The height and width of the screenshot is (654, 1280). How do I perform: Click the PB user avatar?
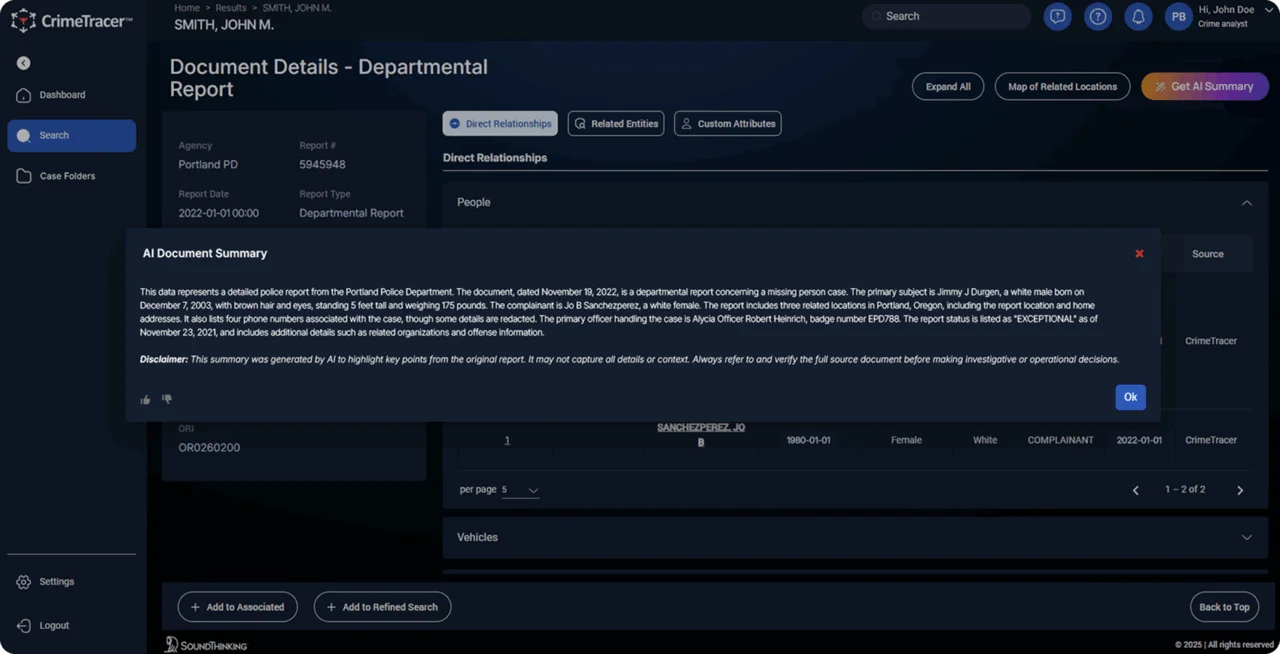pos(1178,17)
